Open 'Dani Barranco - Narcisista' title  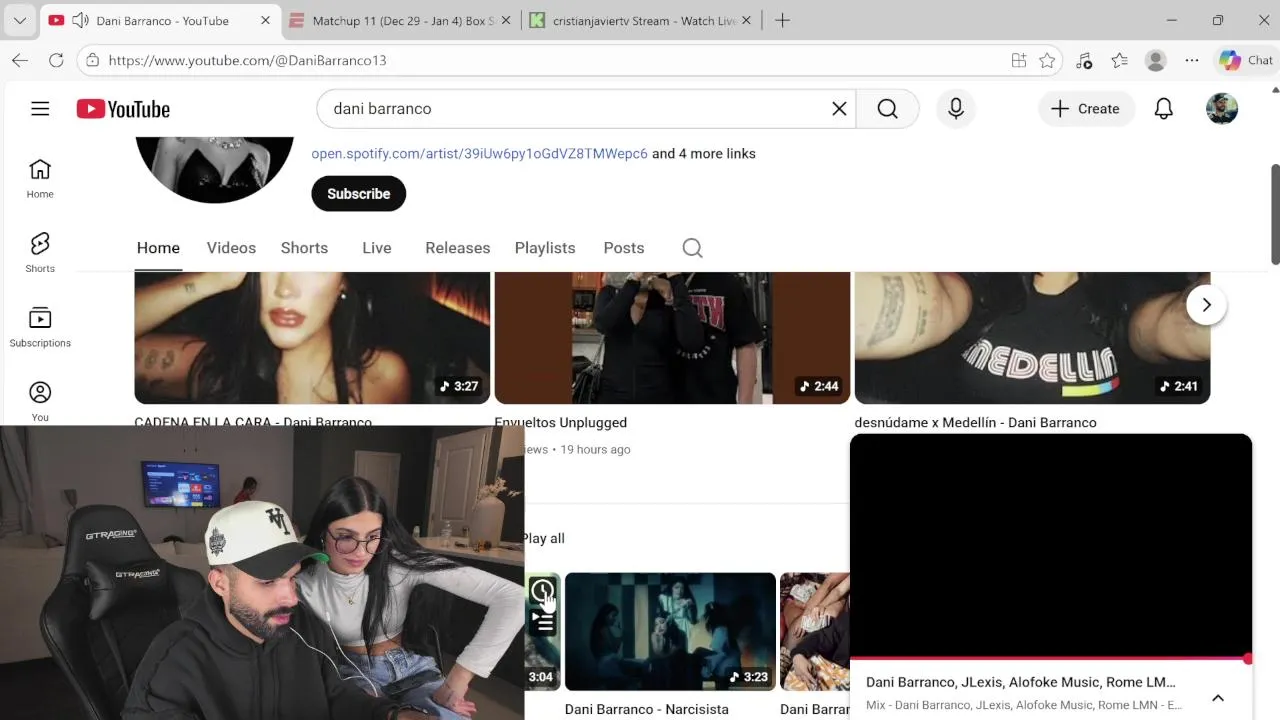[646, 709]
